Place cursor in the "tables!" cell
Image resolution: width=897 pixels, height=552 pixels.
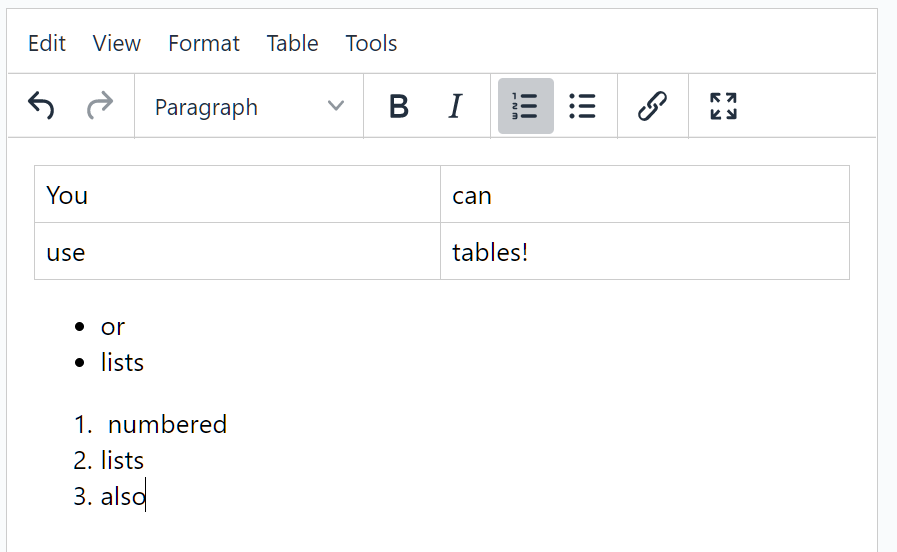(x=644, y=252)
